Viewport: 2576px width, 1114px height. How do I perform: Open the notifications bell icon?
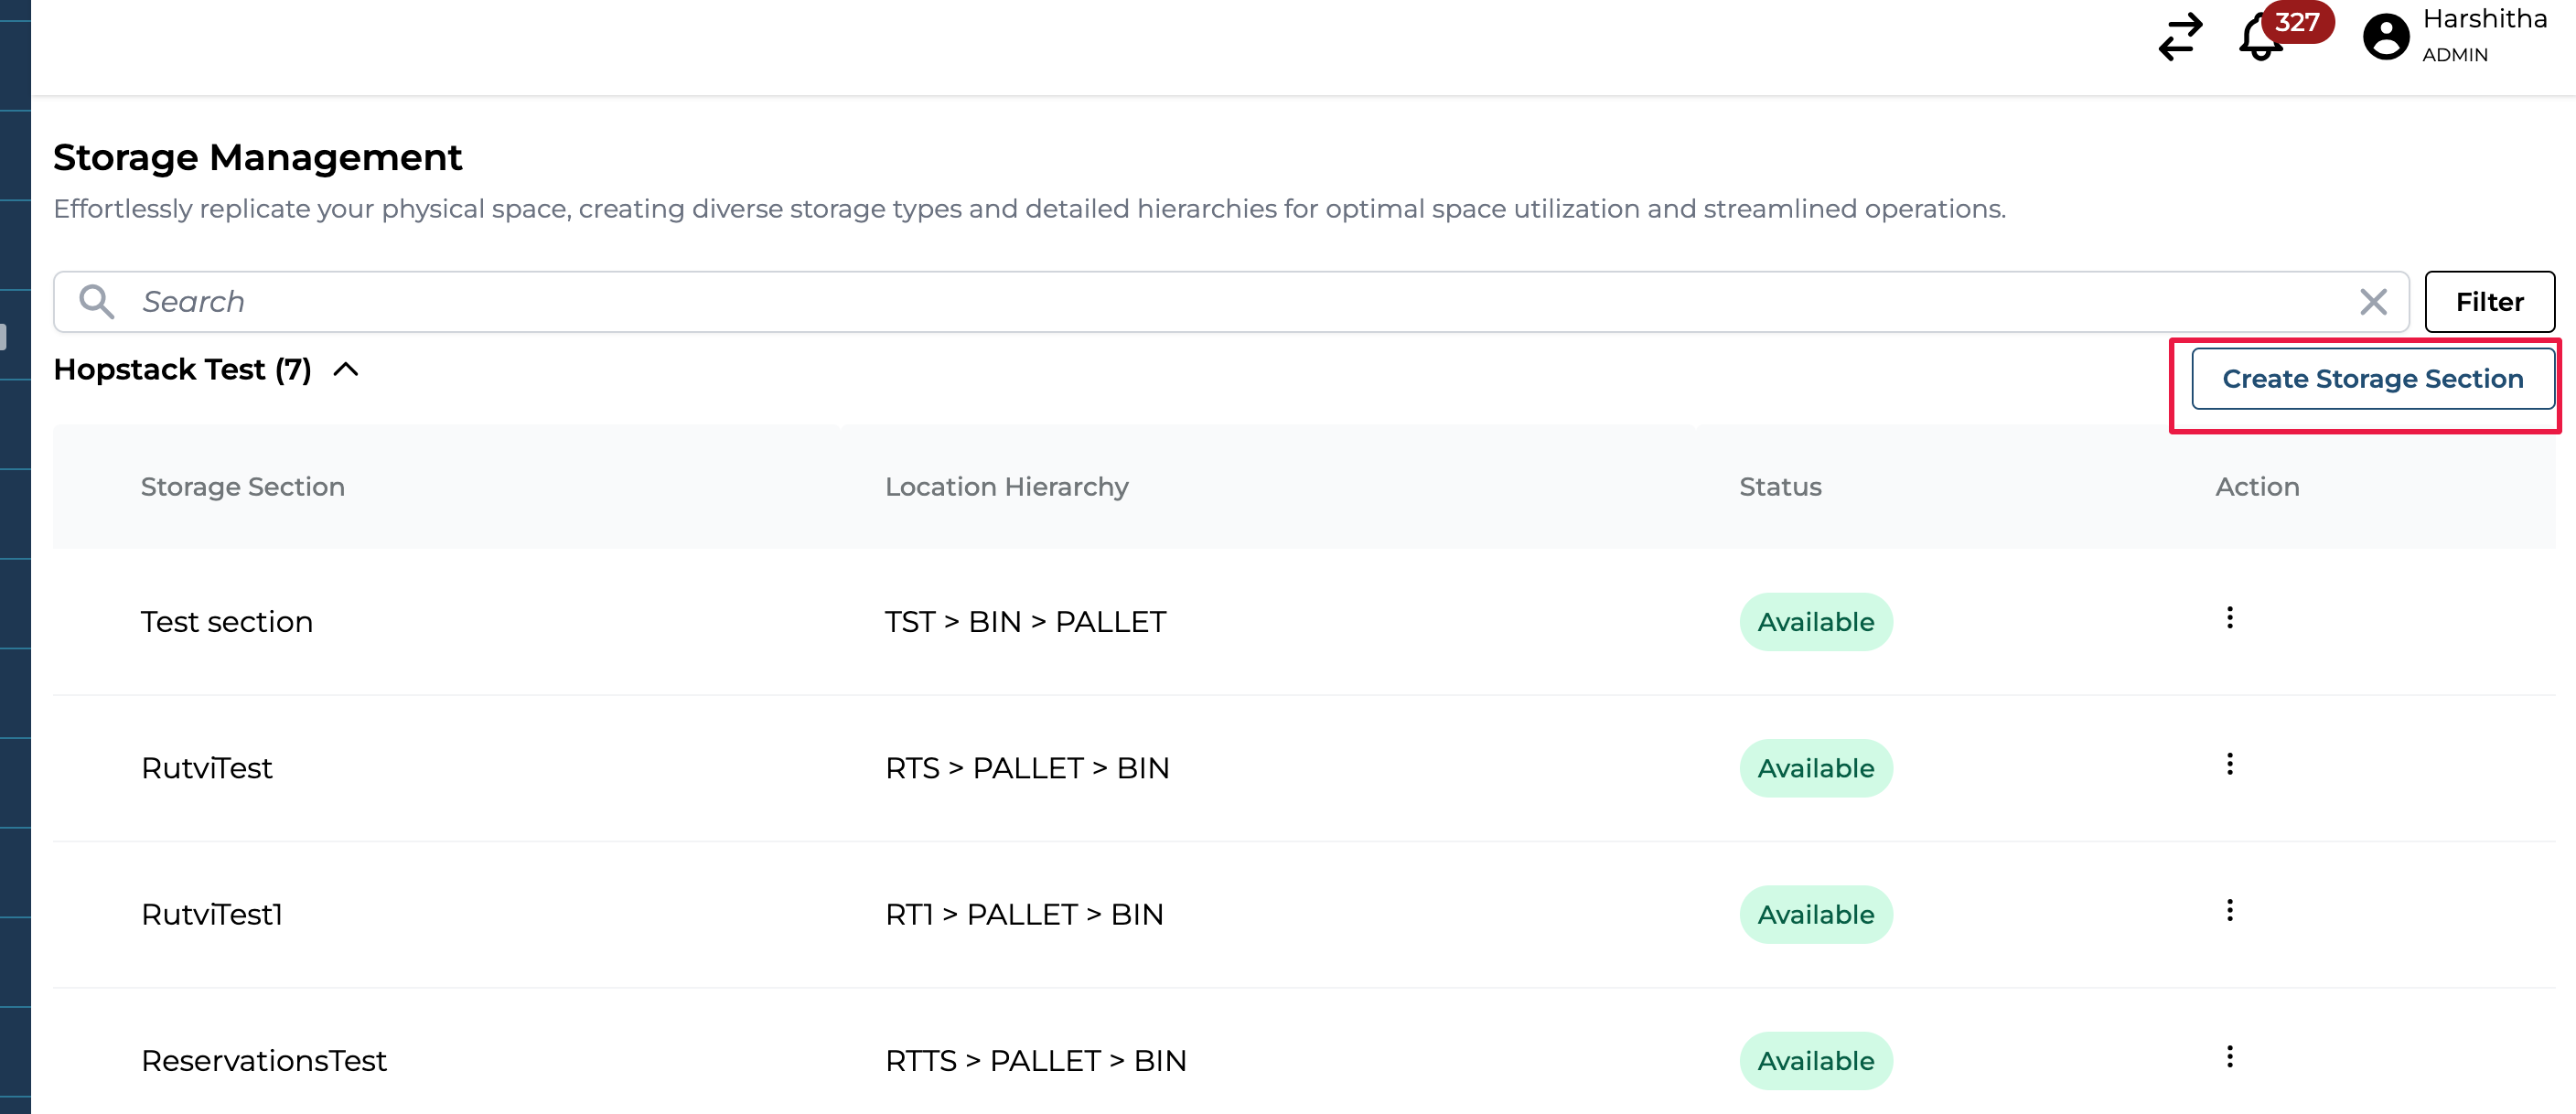pos(2259,40)
